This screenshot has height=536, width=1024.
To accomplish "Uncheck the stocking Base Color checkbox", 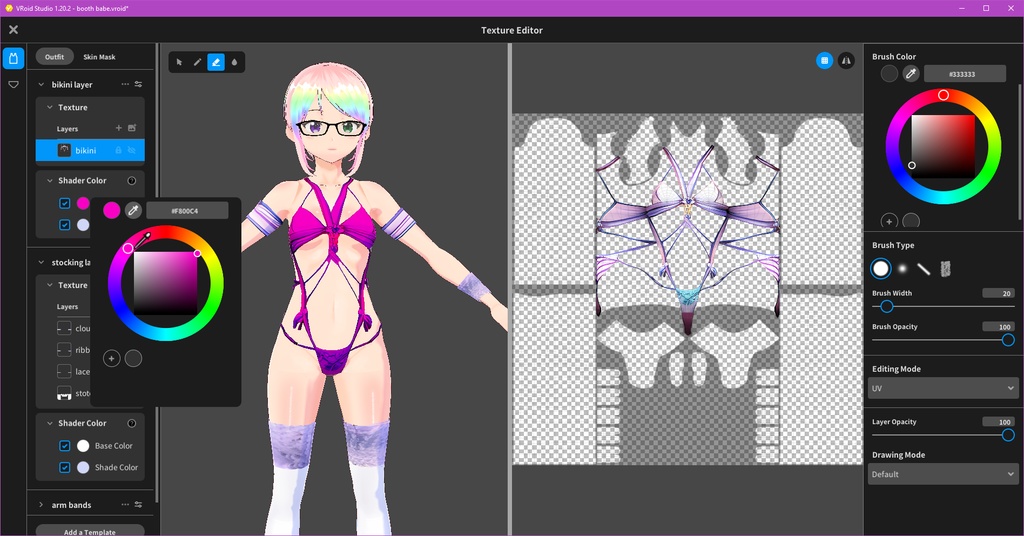I will pos(65,446).
